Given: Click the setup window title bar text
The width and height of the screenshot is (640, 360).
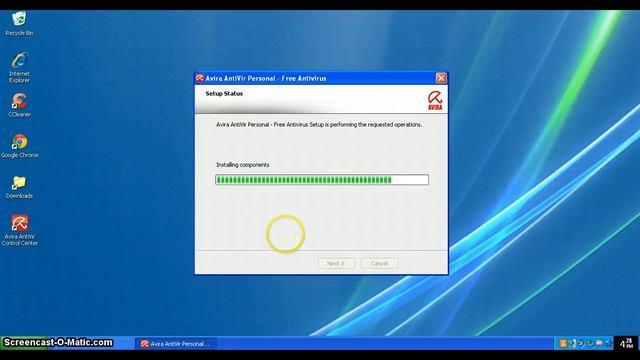Looking at the screenshot, I should pos(266,78).
